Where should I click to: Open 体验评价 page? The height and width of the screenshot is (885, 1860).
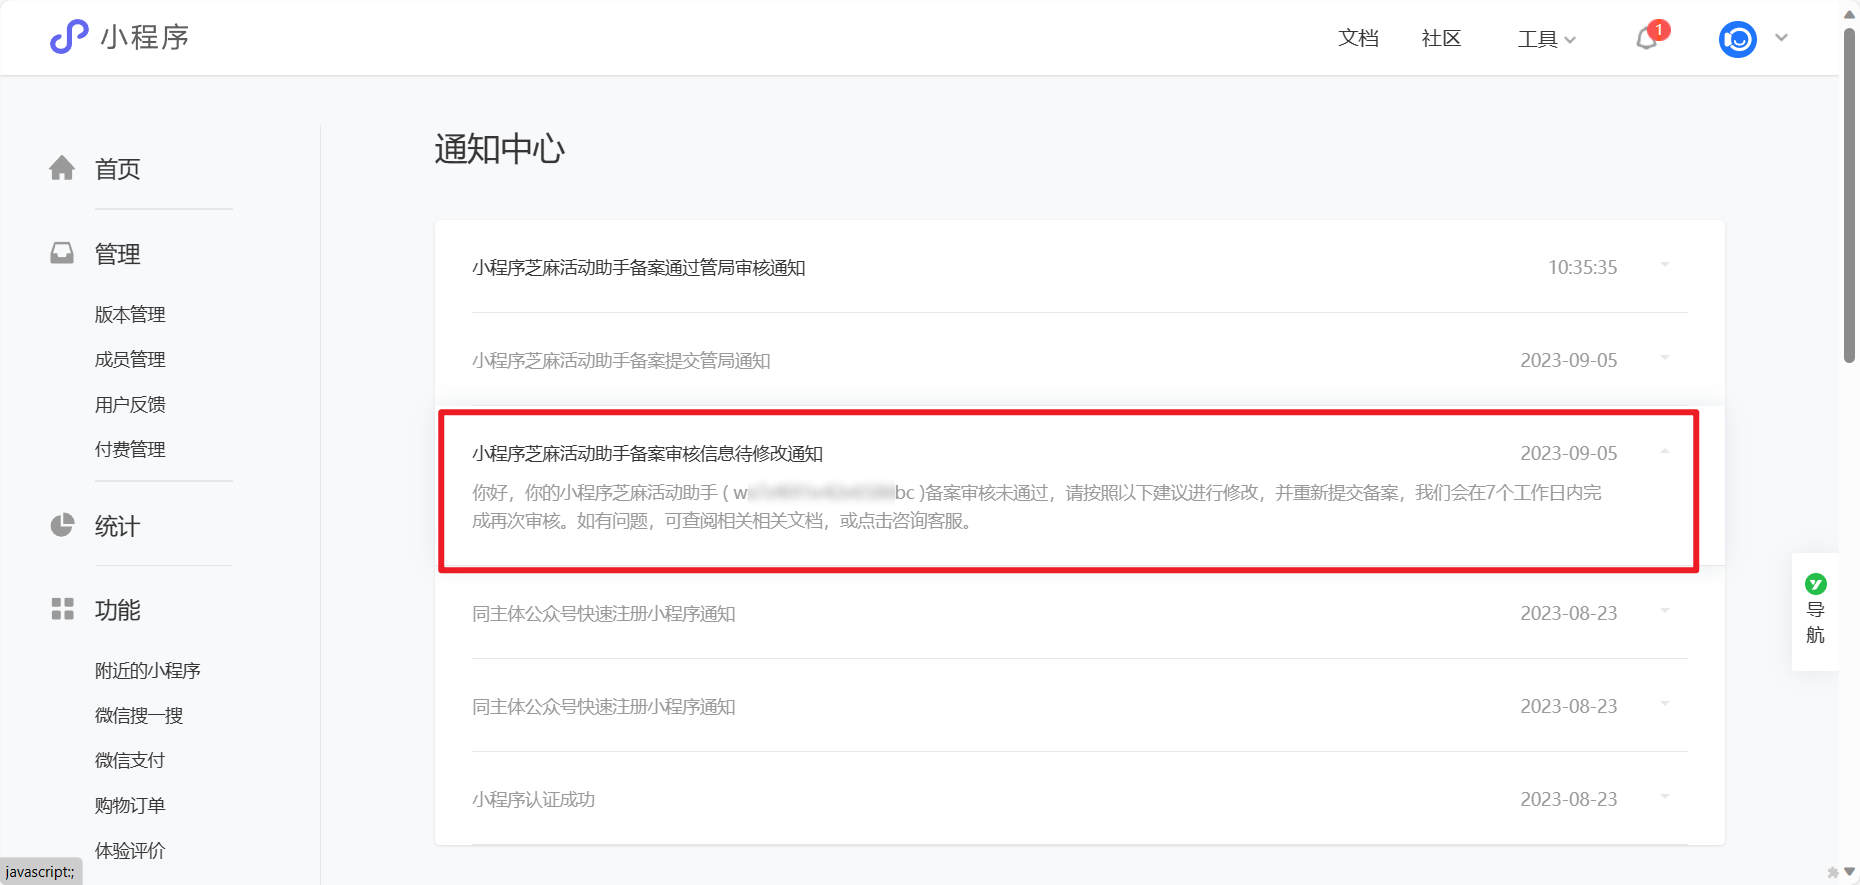click(130, 850)
